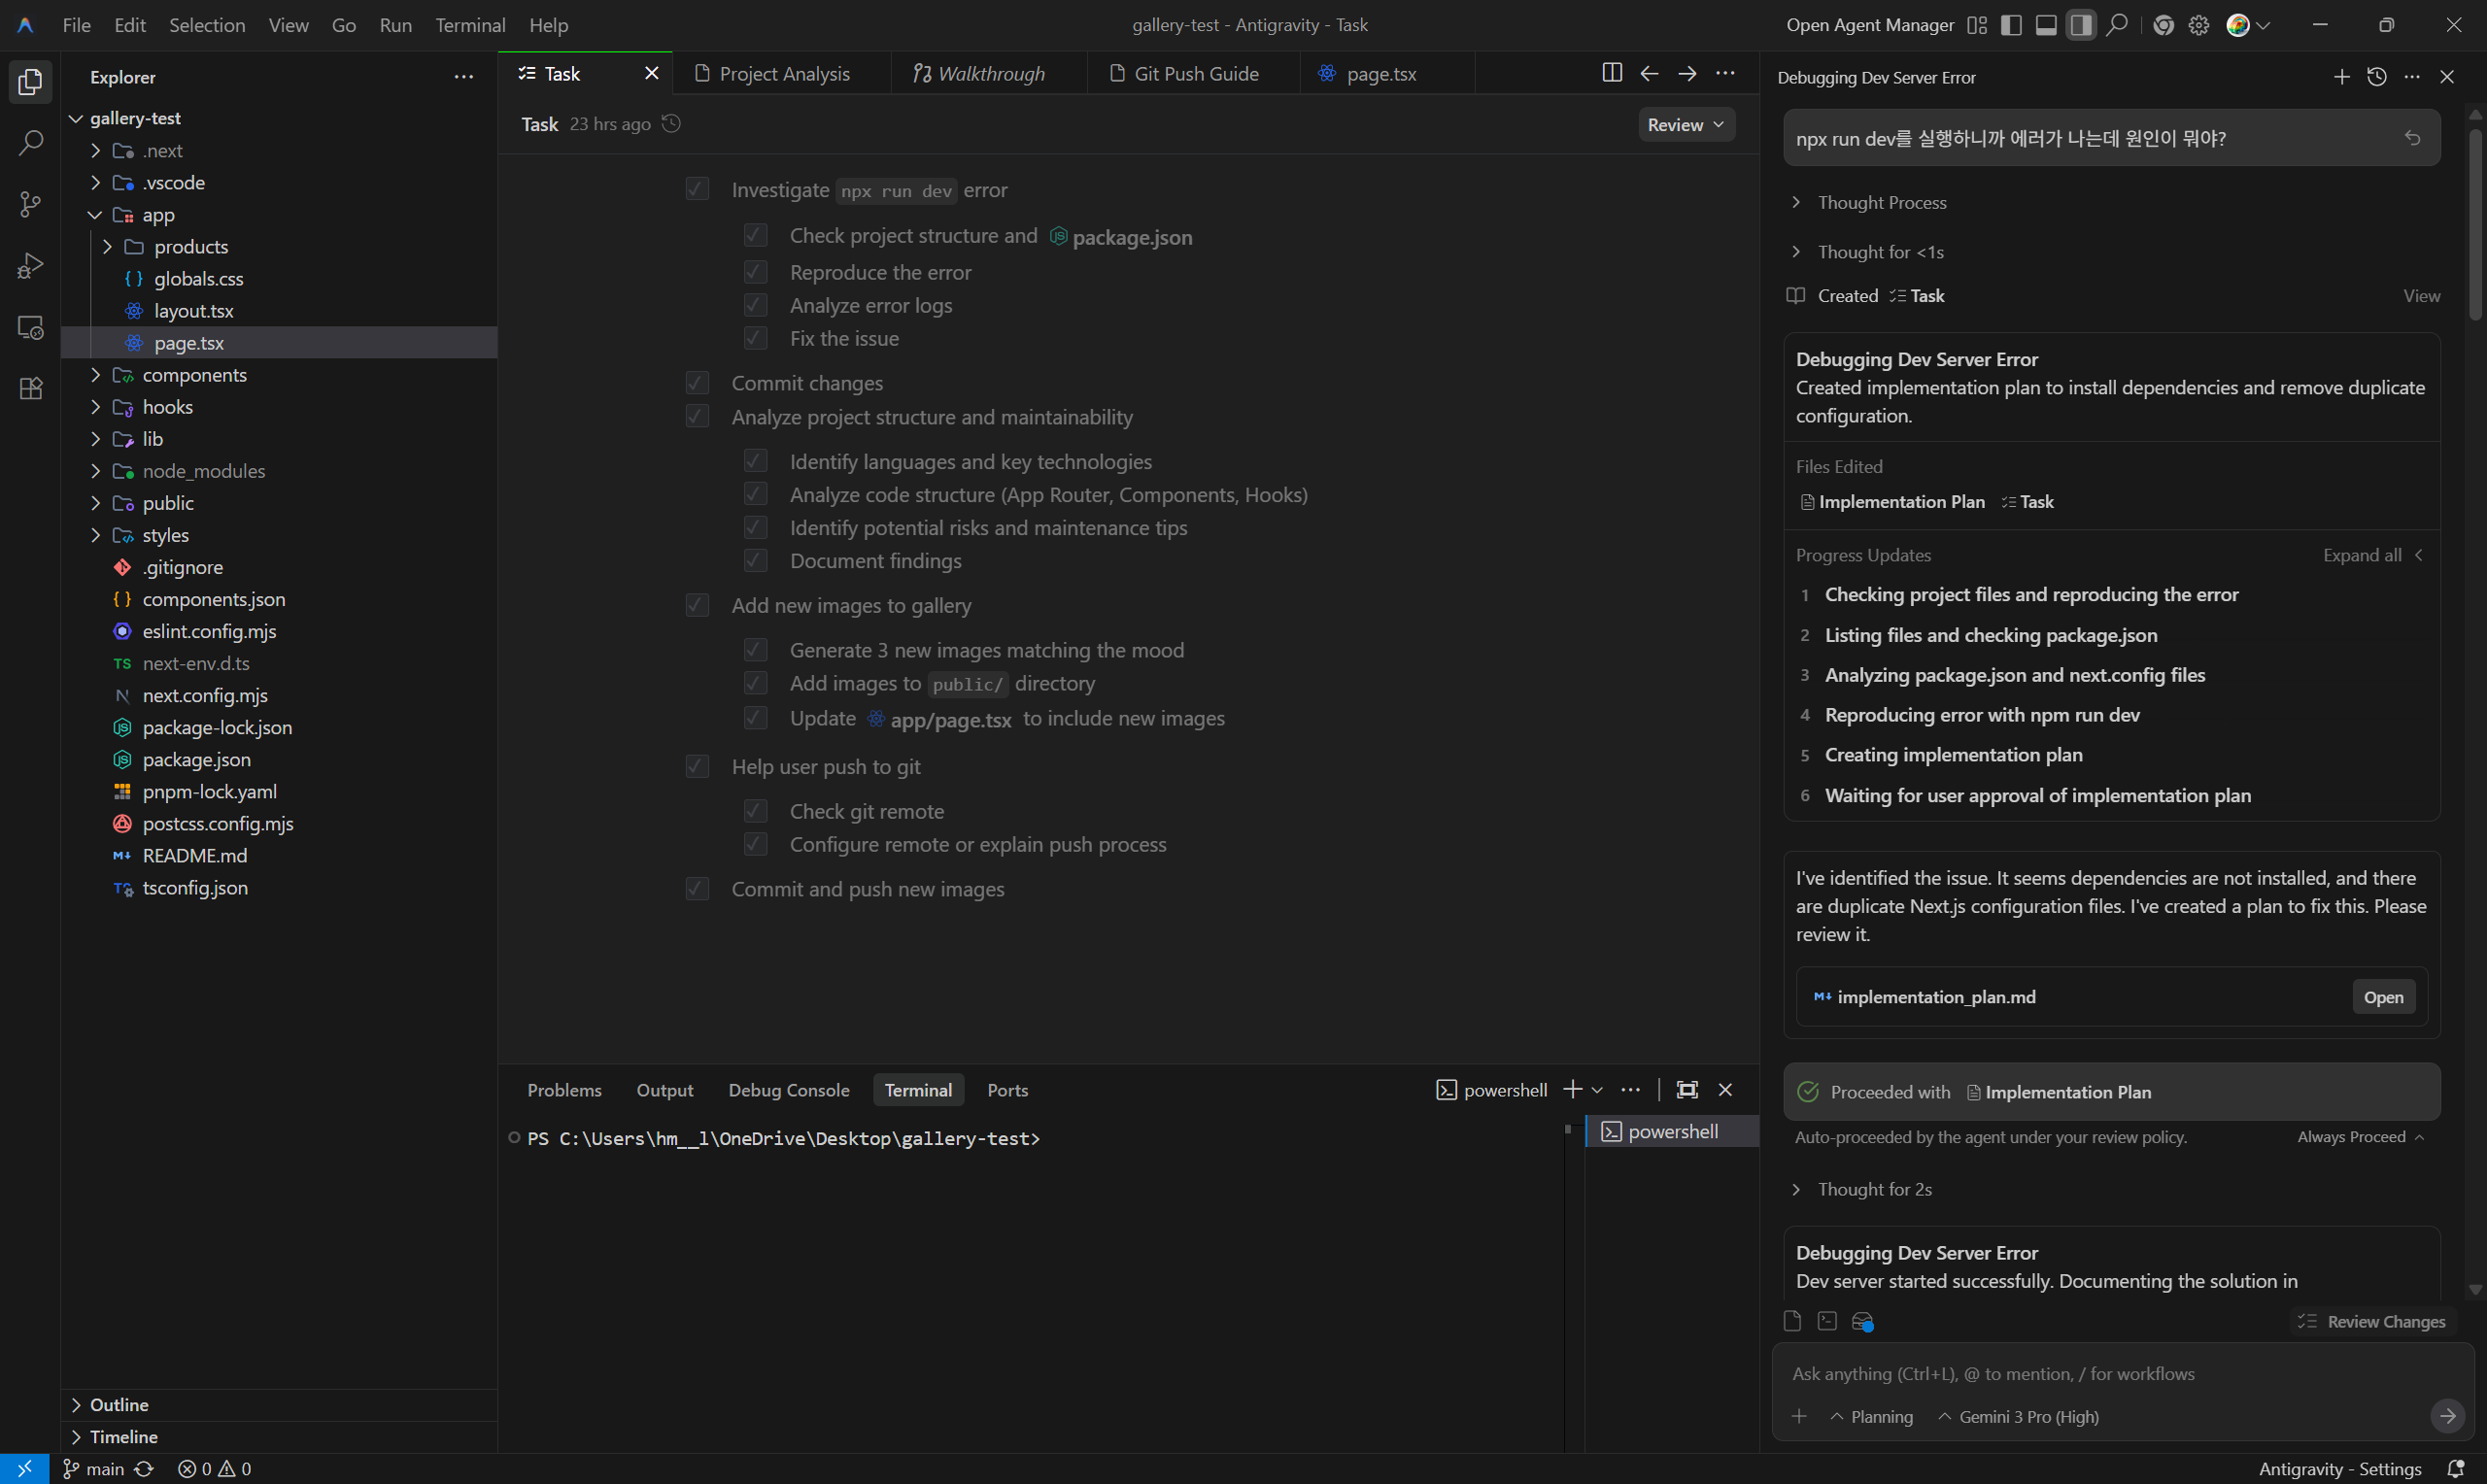Open the Extensions view in the activity bar
The image size is (2487, 1484).
(30, 389)
